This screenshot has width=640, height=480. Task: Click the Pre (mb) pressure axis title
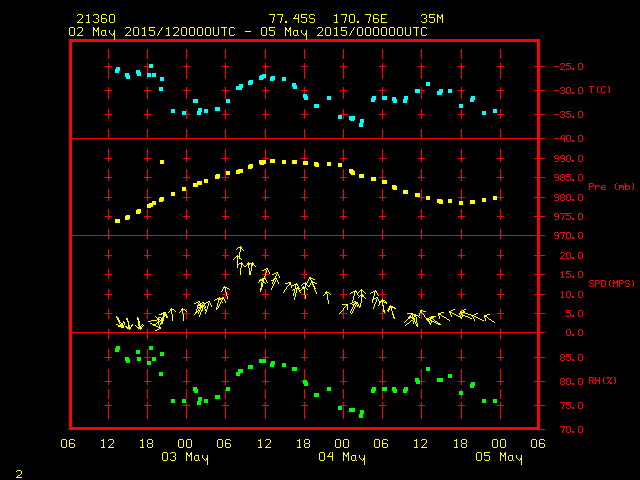click(x=611, y=187)
